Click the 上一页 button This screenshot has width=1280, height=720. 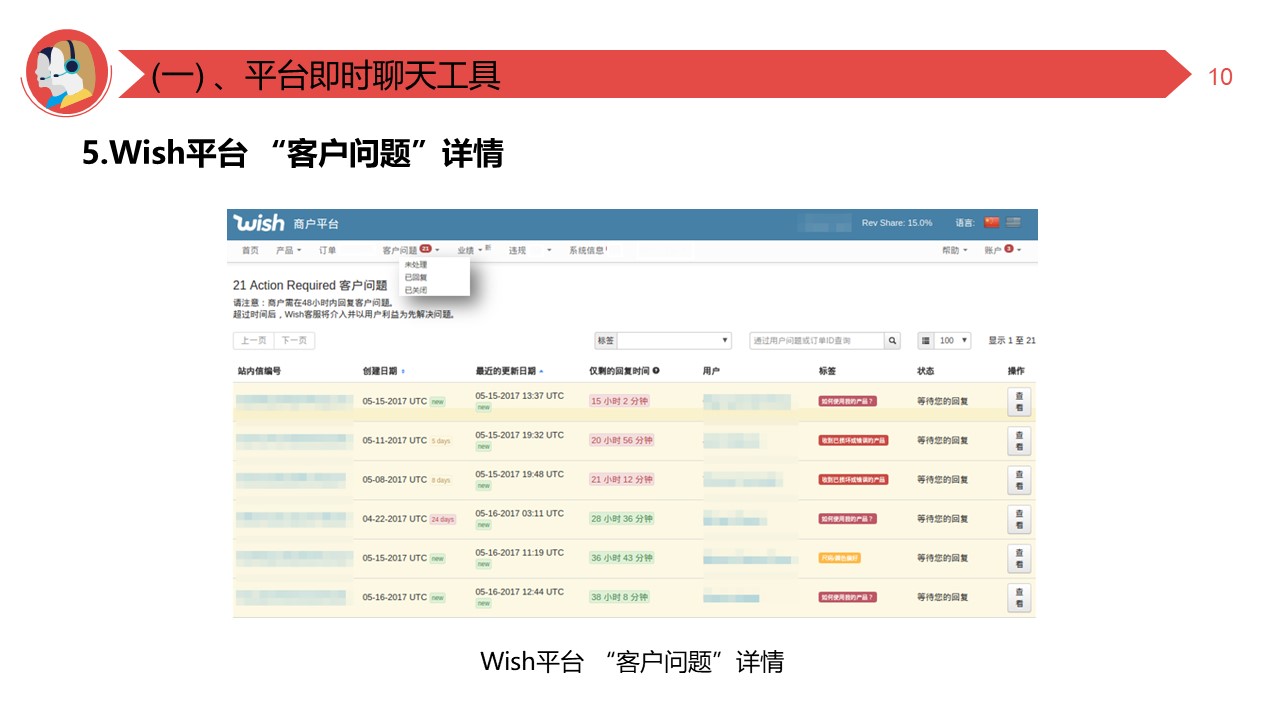pyautogui.click(x=253, y=341)
